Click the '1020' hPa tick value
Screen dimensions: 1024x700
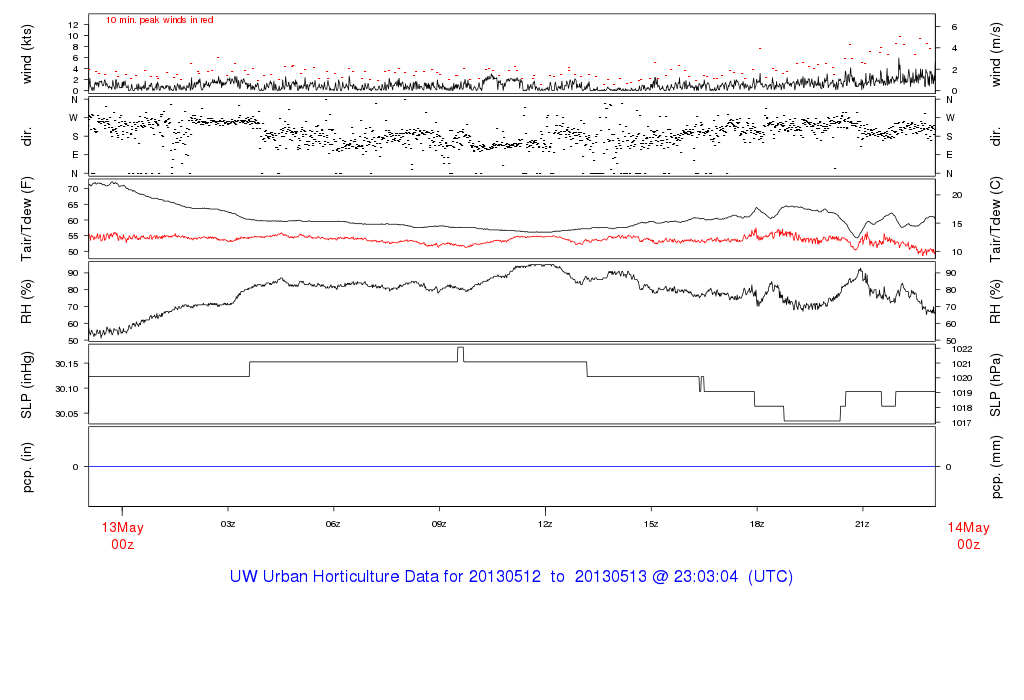pyautogui.click(x=963, y=378)
